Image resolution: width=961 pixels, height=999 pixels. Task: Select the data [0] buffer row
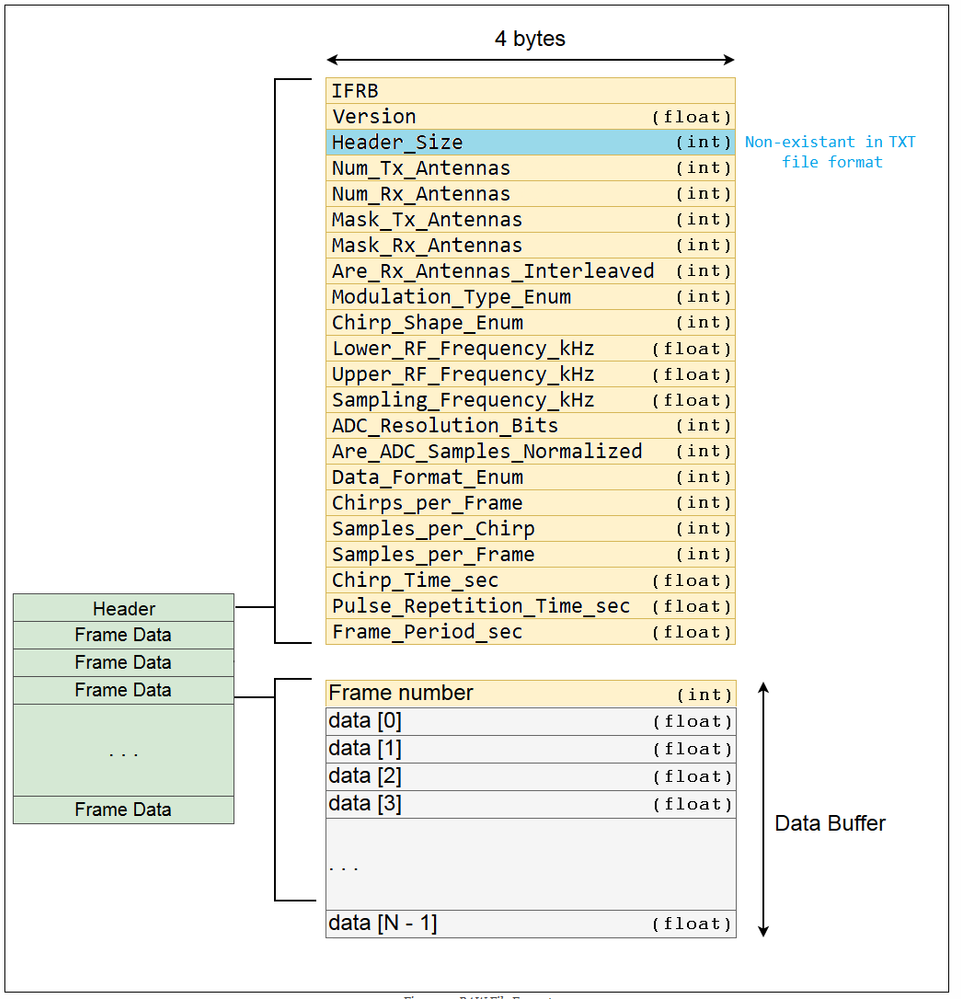(530, 720)
